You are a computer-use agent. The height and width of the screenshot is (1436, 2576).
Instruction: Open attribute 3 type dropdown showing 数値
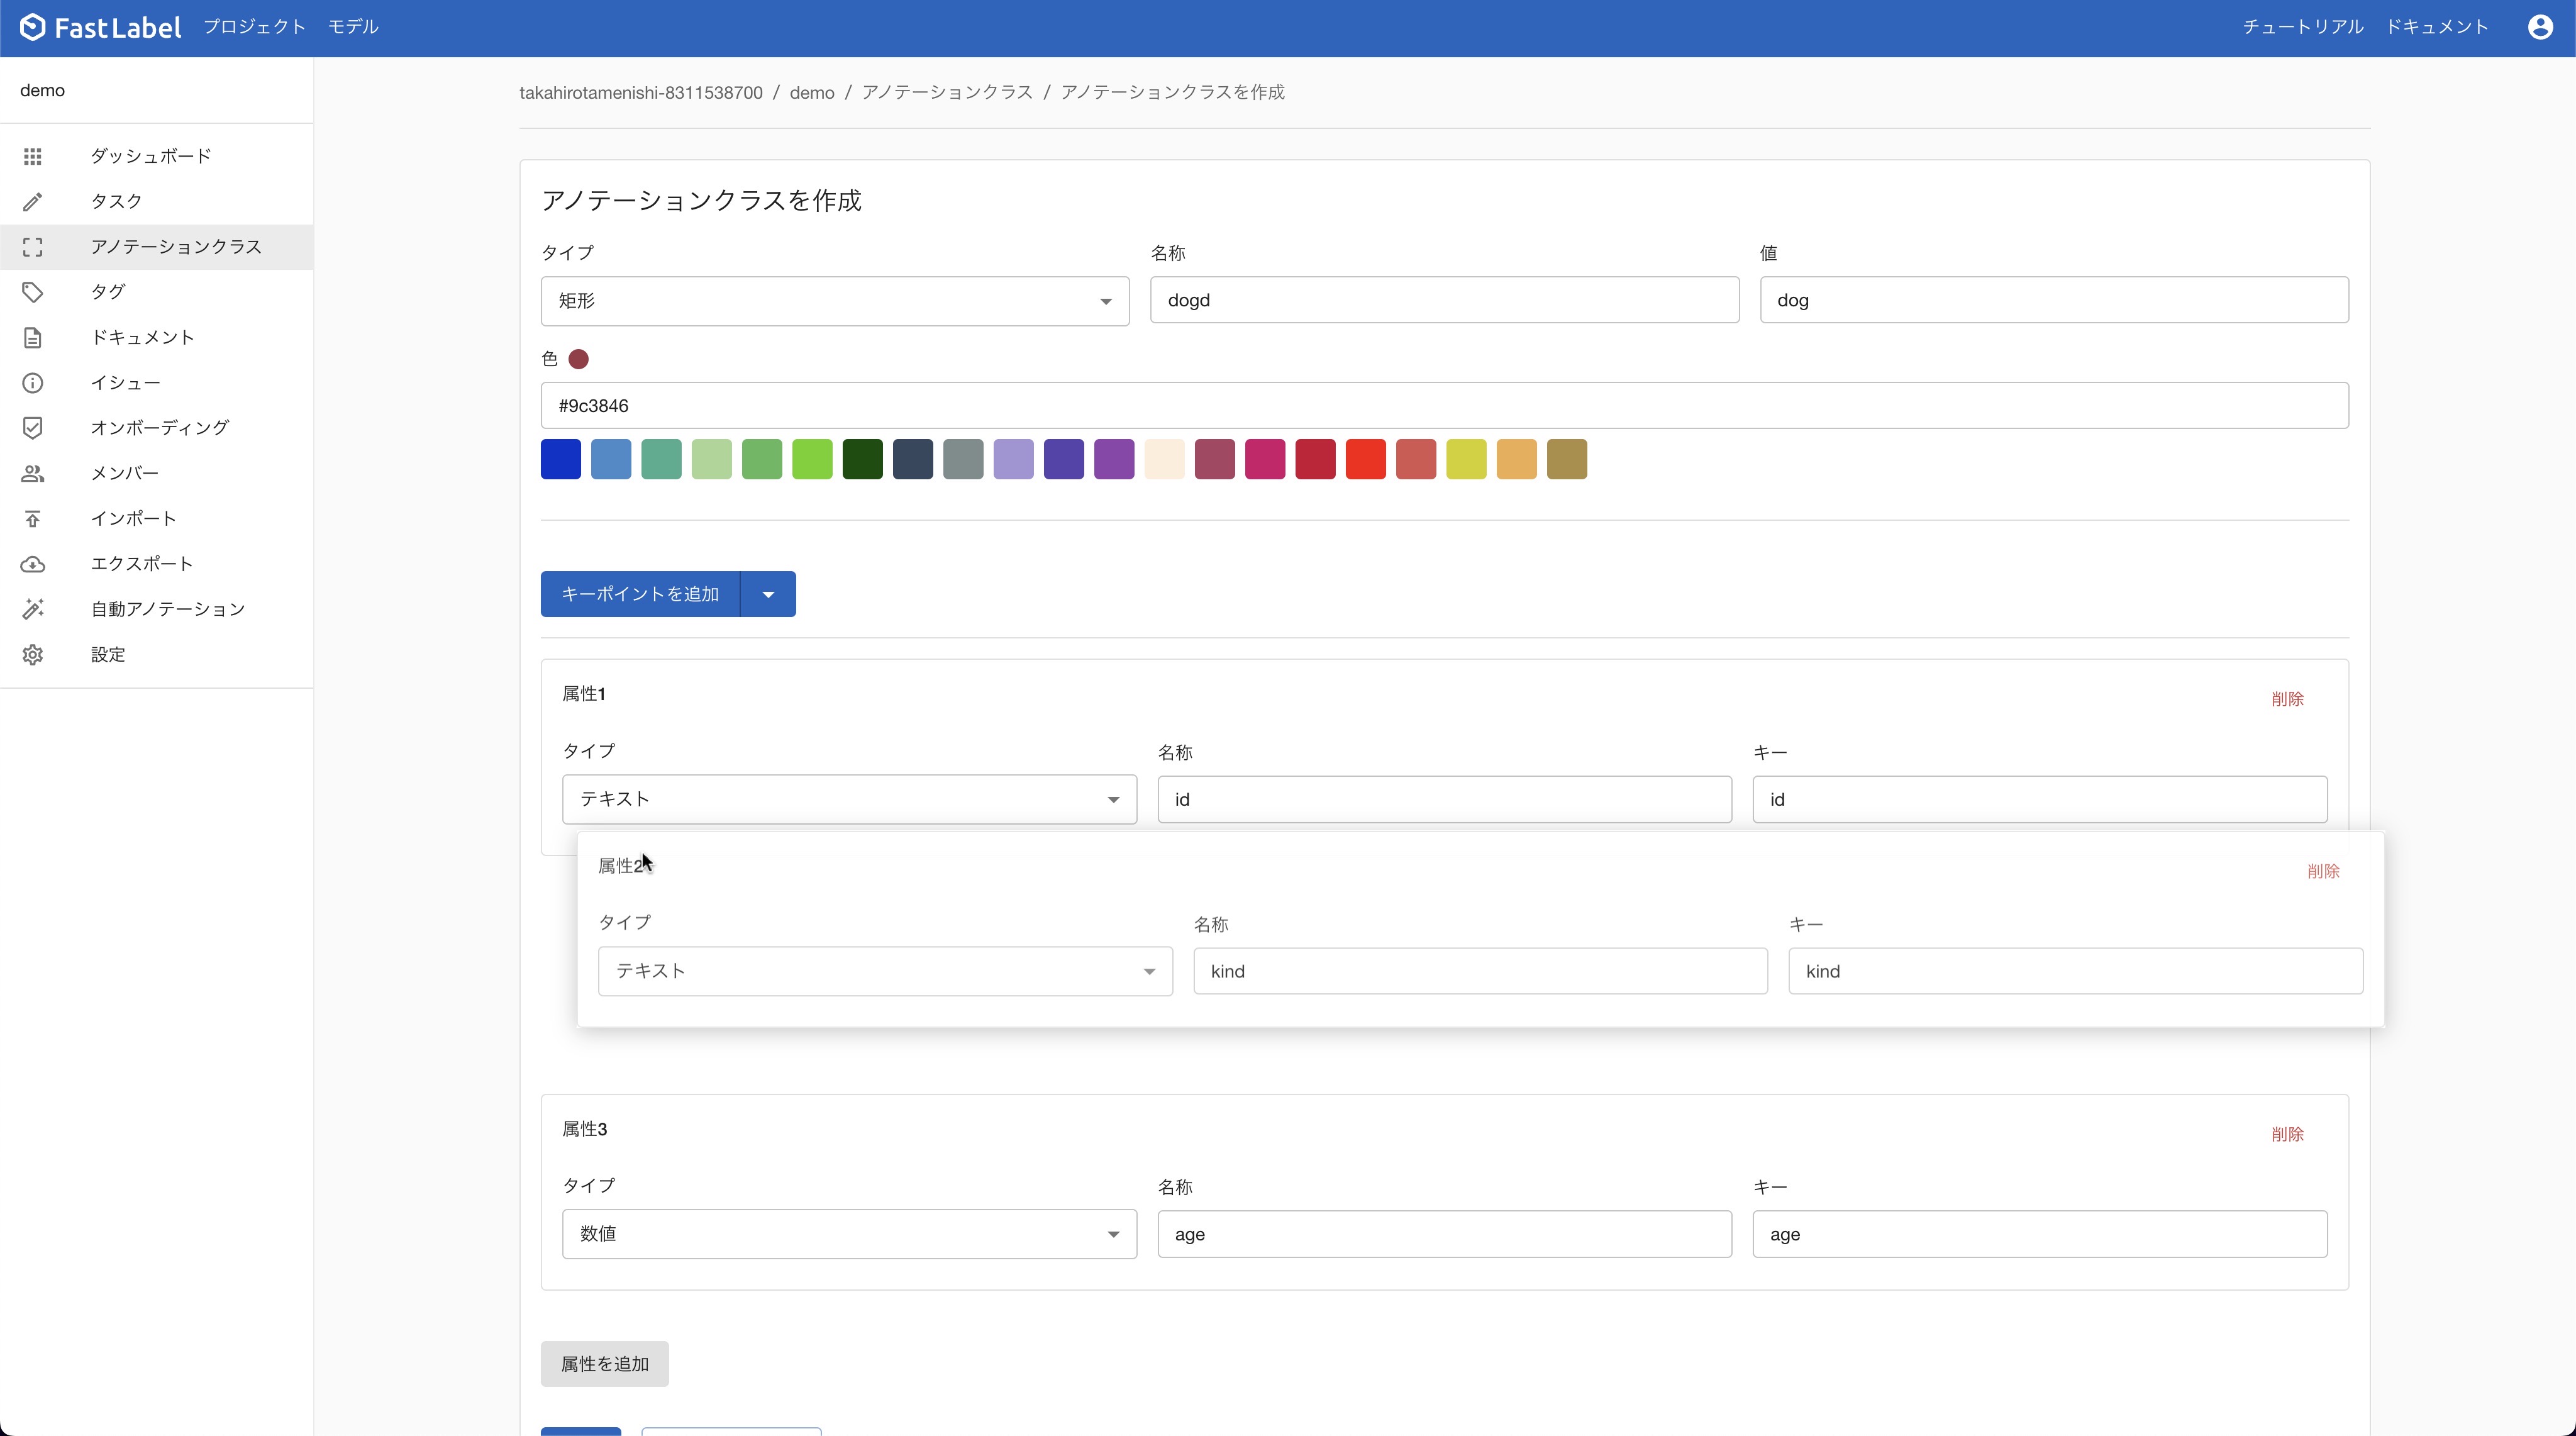tap(848, 1234)
